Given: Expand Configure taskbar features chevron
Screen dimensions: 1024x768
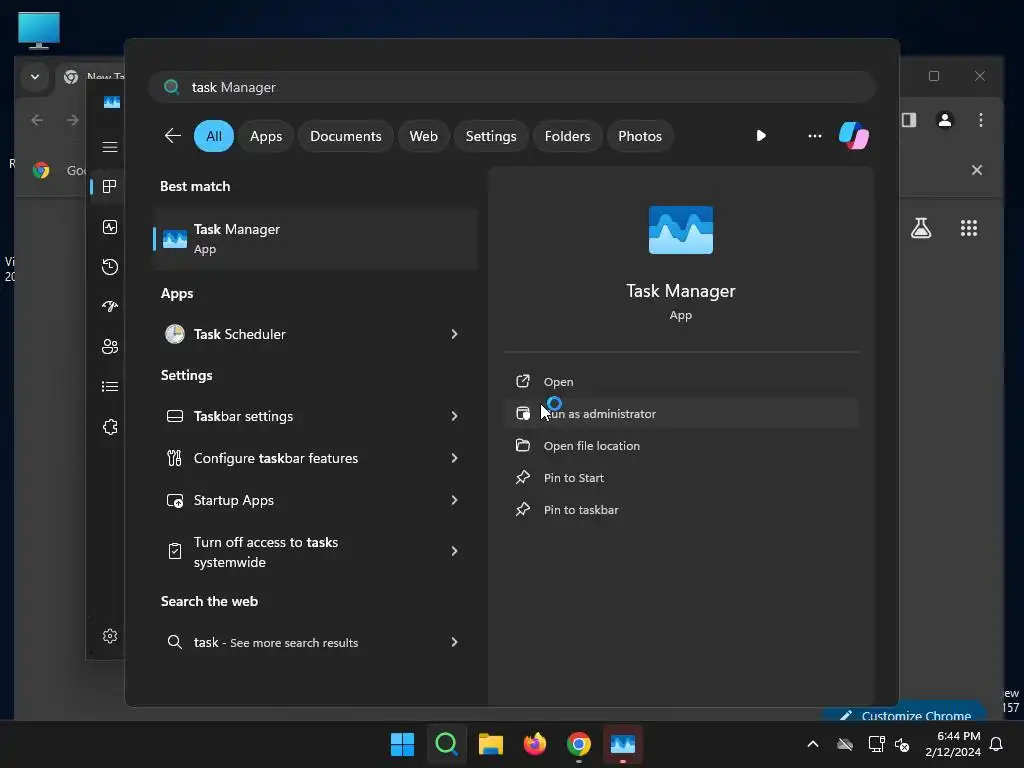Looking at the screenshot, I should (x=455, y=458).
